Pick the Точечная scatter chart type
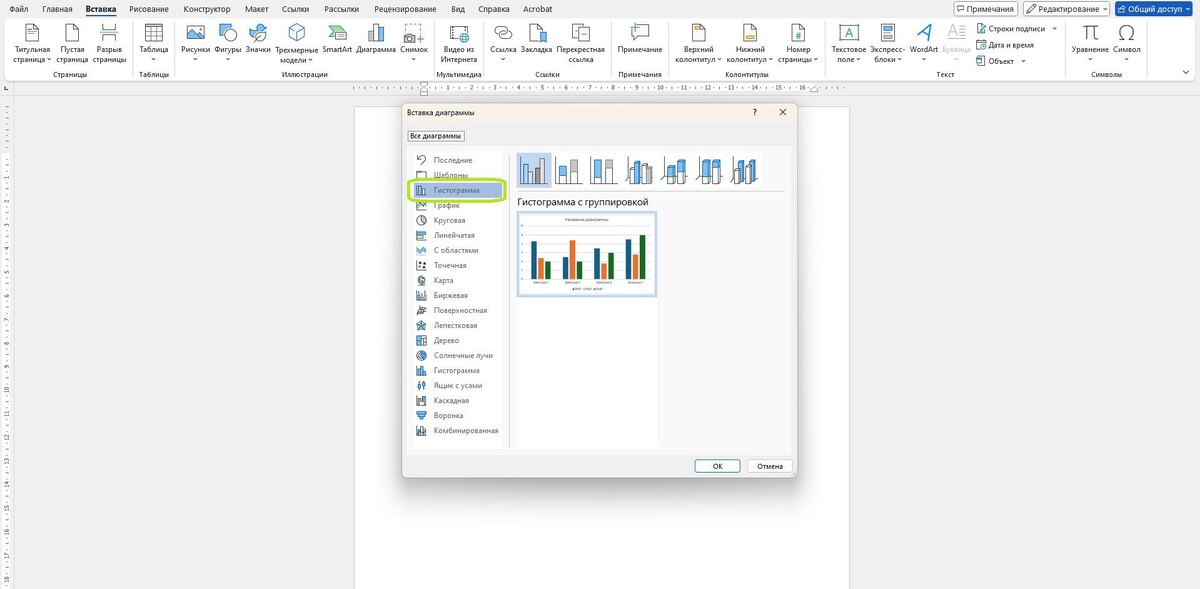Viewport: 1200px width, 589px height. click(x=458, y=265)
